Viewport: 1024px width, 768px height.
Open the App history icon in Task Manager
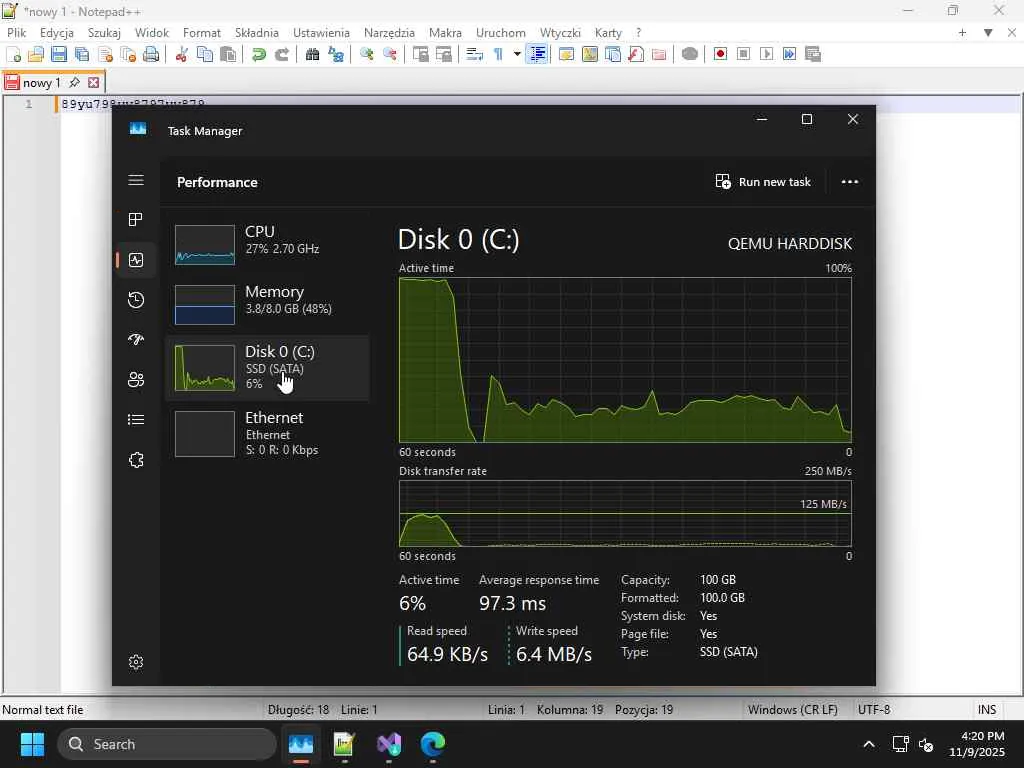pos(136,300)
